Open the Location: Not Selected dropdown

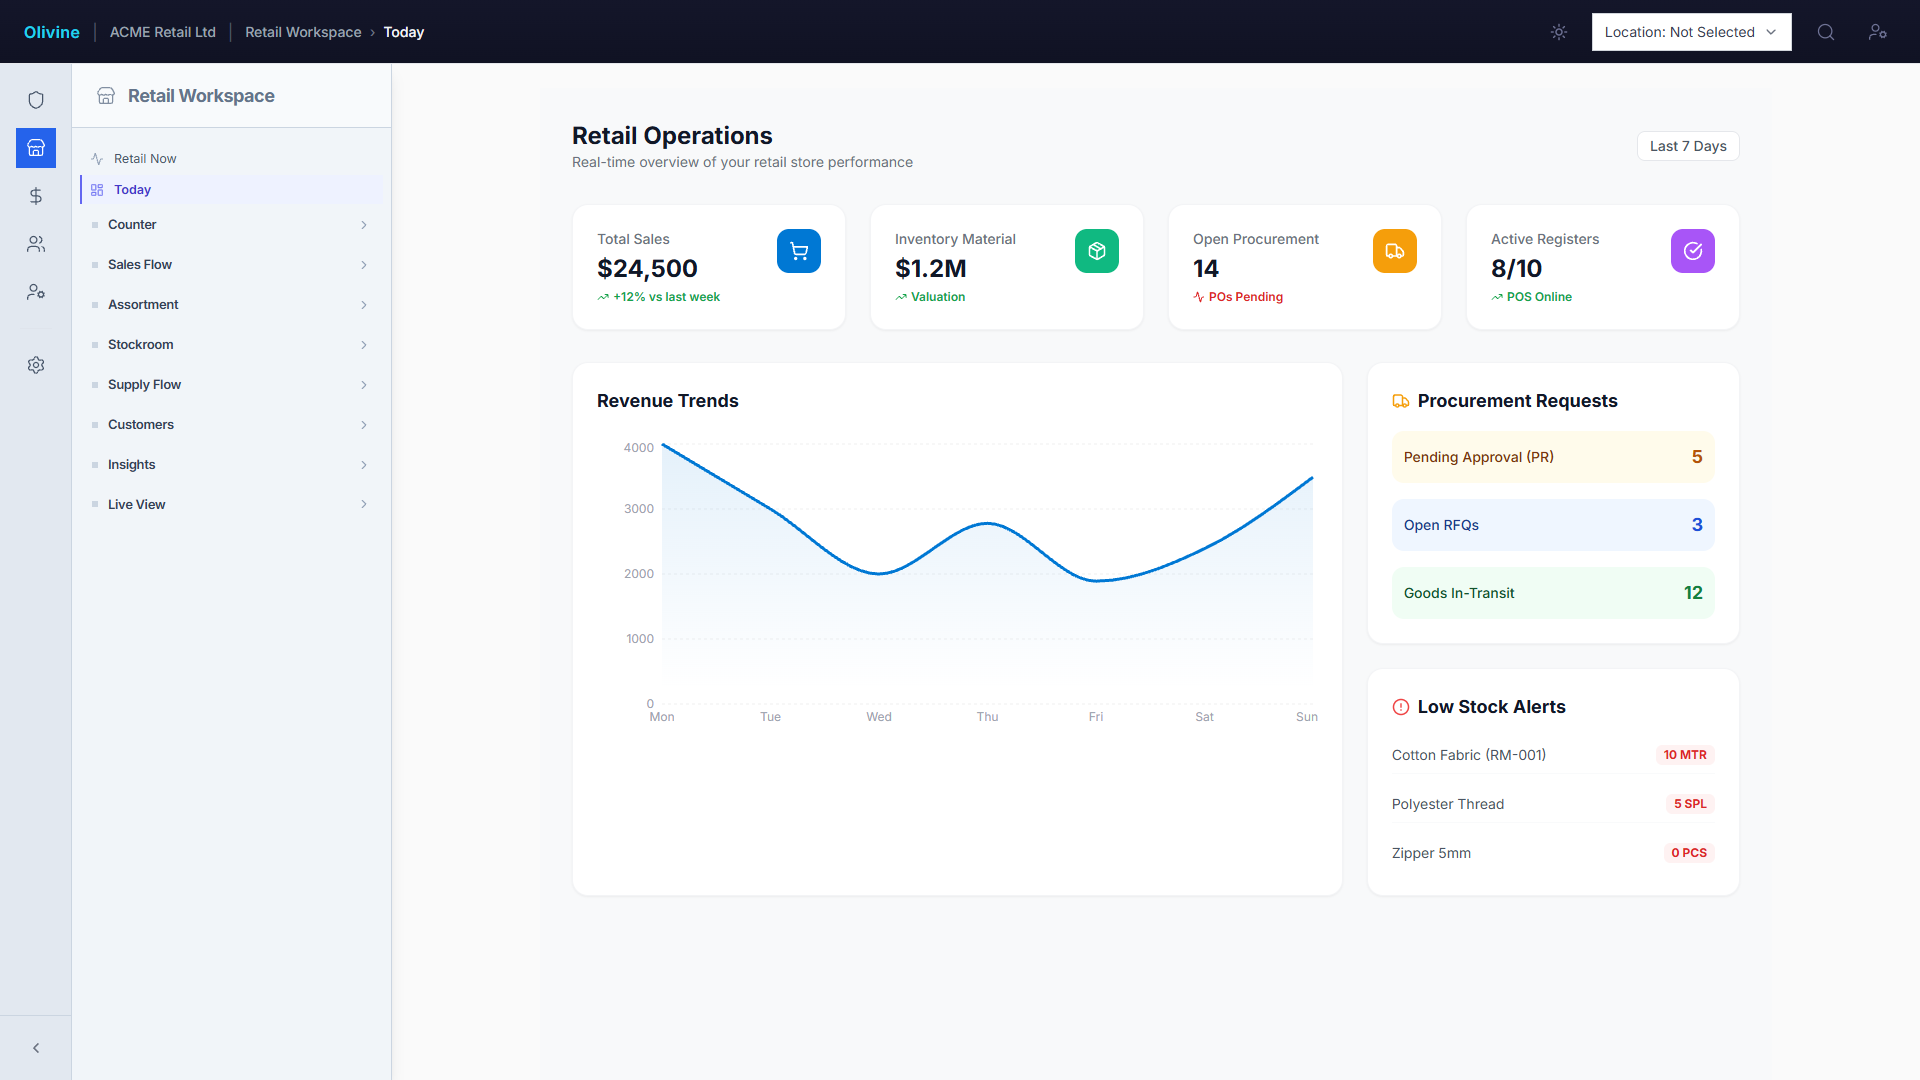(1690, 32)
